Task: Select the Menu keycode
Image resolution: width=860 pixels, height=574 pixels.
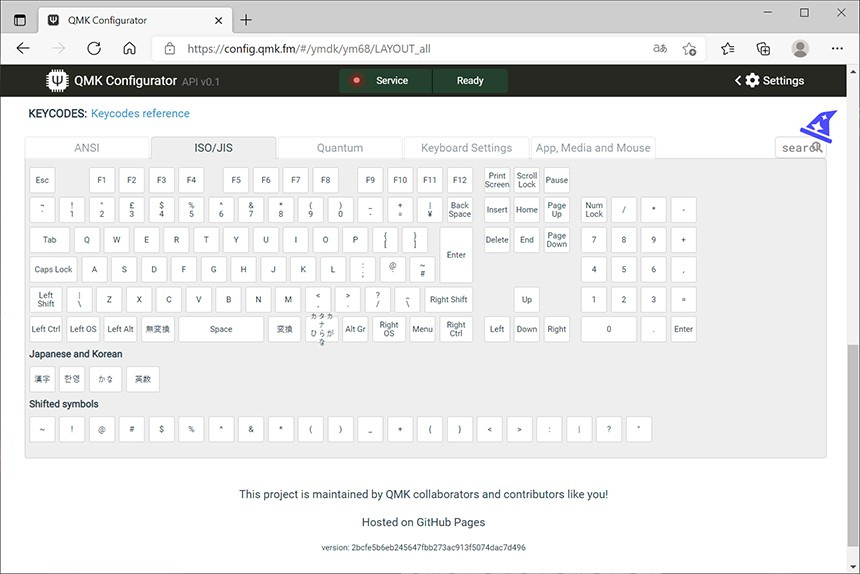Action: click(422, 329)
